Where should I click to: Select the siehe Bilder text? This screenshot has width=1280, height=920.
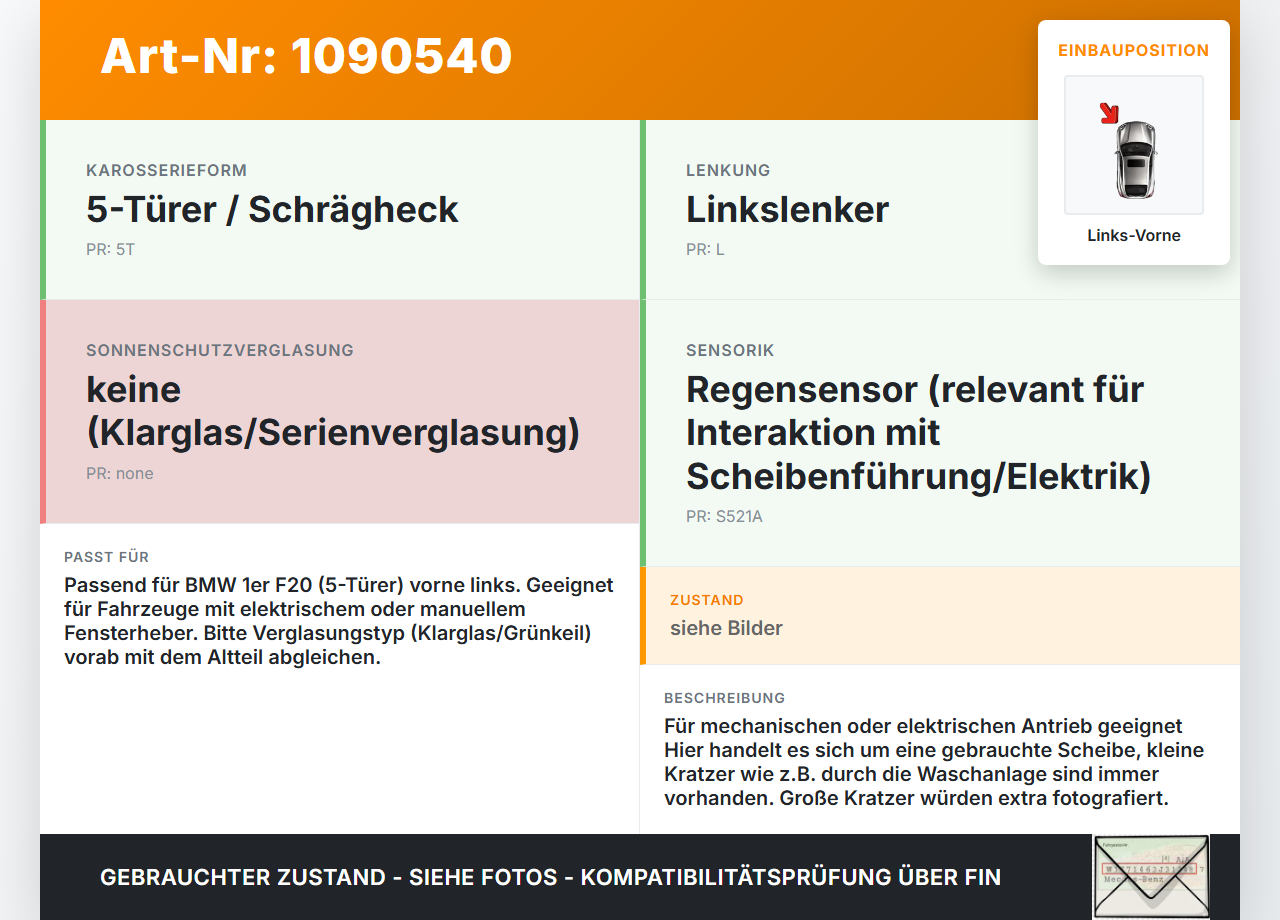click(x=726, y=628)
